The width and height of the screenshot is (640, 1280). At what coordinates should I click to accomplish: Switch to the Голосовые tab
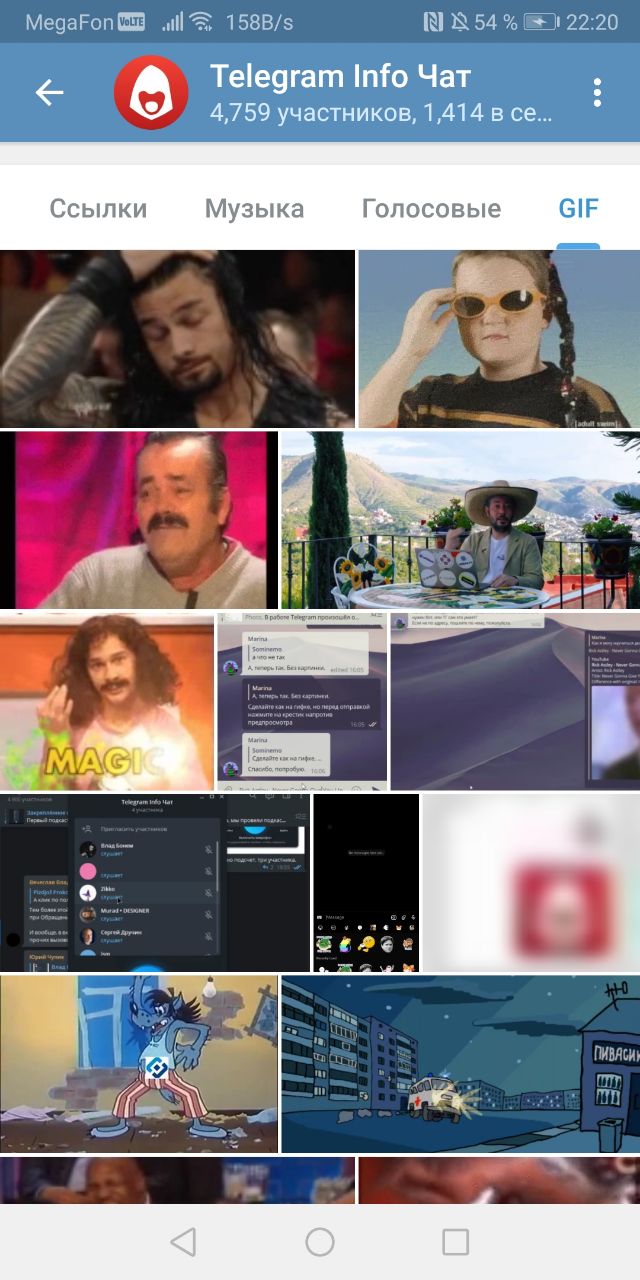tap(431, 209)
